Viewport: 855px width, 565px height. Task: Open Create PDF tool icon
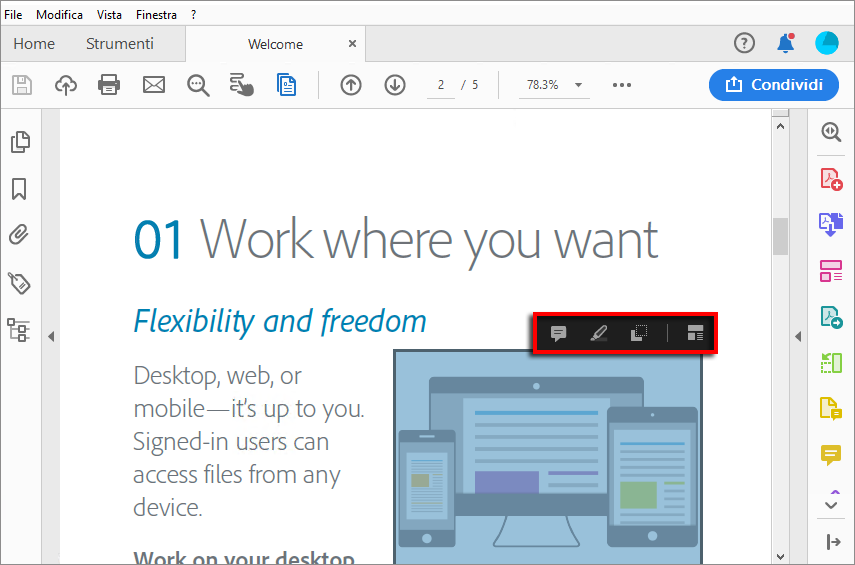(x=832, y=179)
